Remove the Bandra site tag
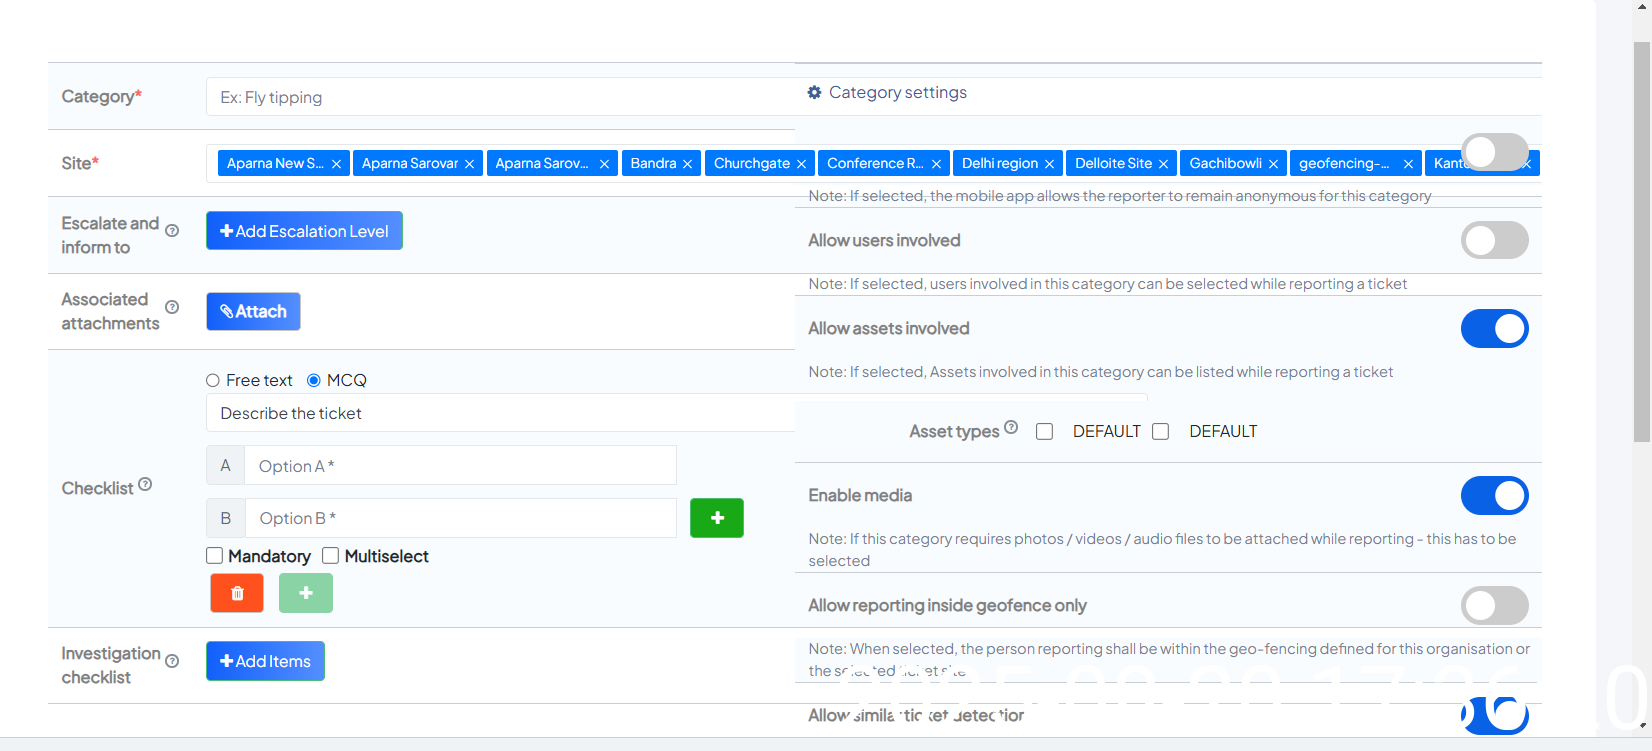This screenshot has width=1652, height=751. (x=687, y=164)
